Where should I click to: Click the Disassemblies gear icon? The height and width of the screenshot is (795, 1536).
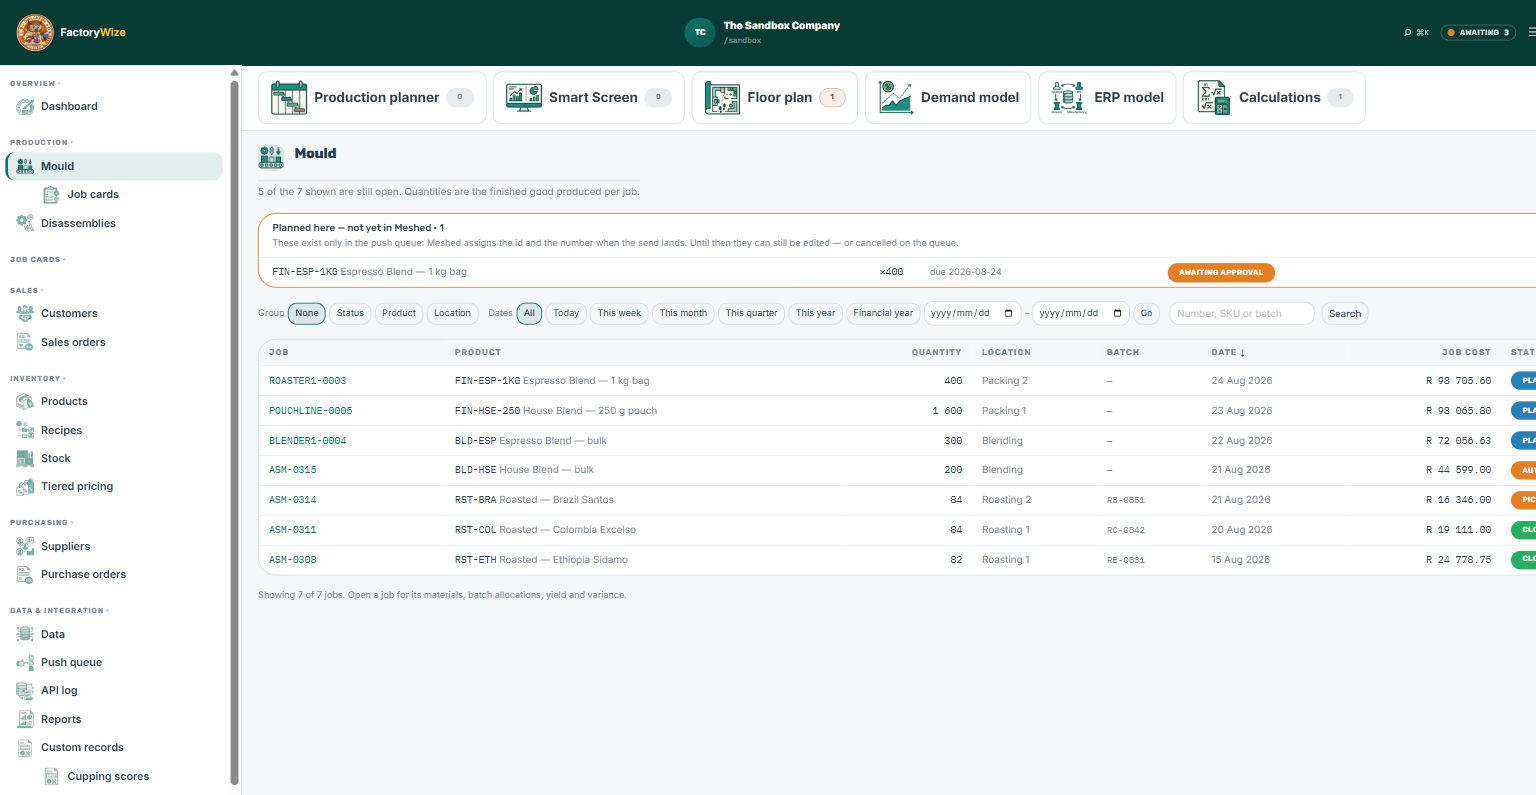click(x=25, y=223)
